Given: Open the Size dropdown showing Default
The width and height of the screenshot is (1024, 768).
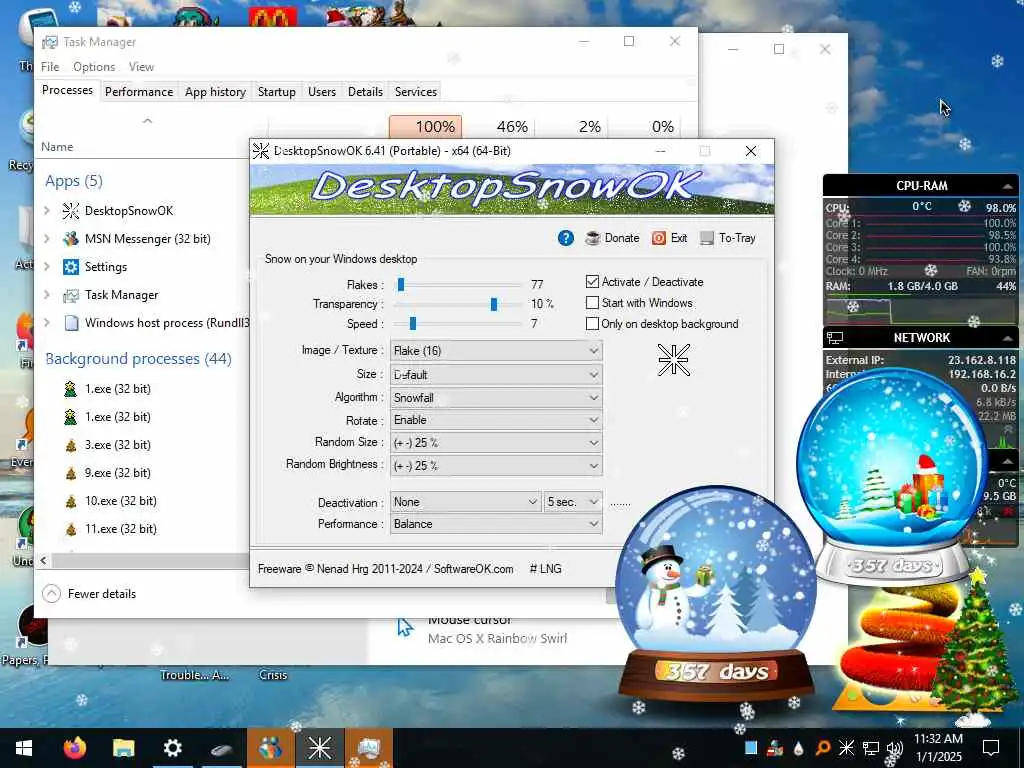Looking at the screenshot, I should point(496,375).
